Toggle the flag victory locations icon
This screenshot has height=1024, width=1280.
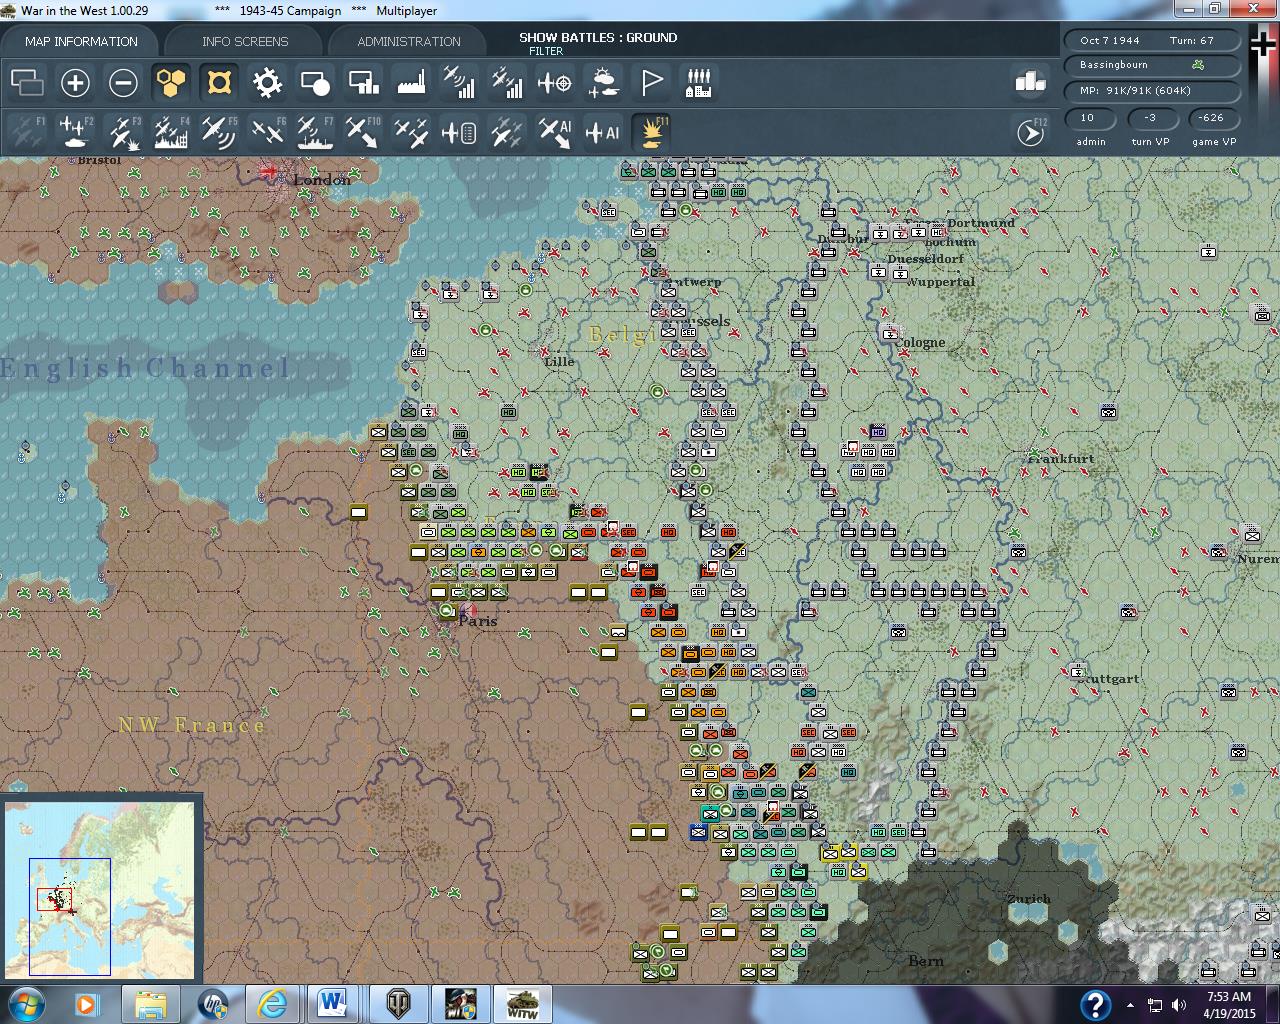(651, 83)
